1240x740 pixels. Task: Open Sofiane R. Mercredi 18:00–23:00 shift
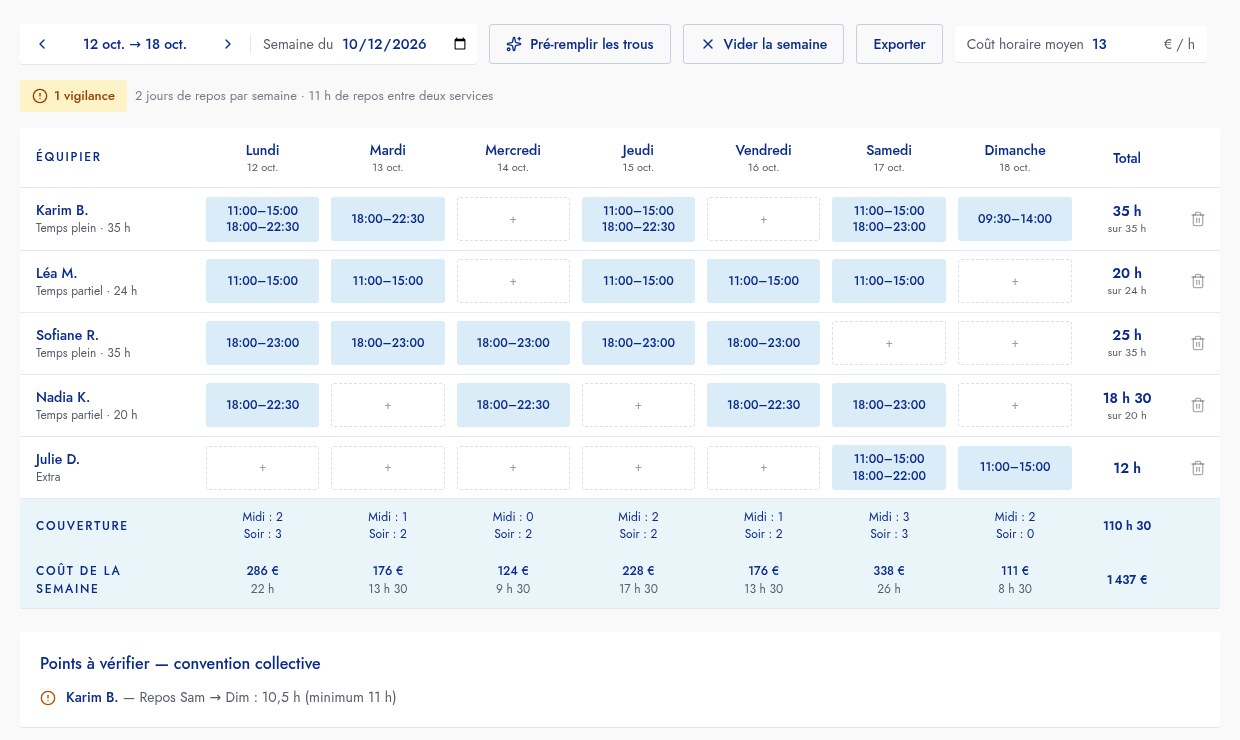(513, 343)
